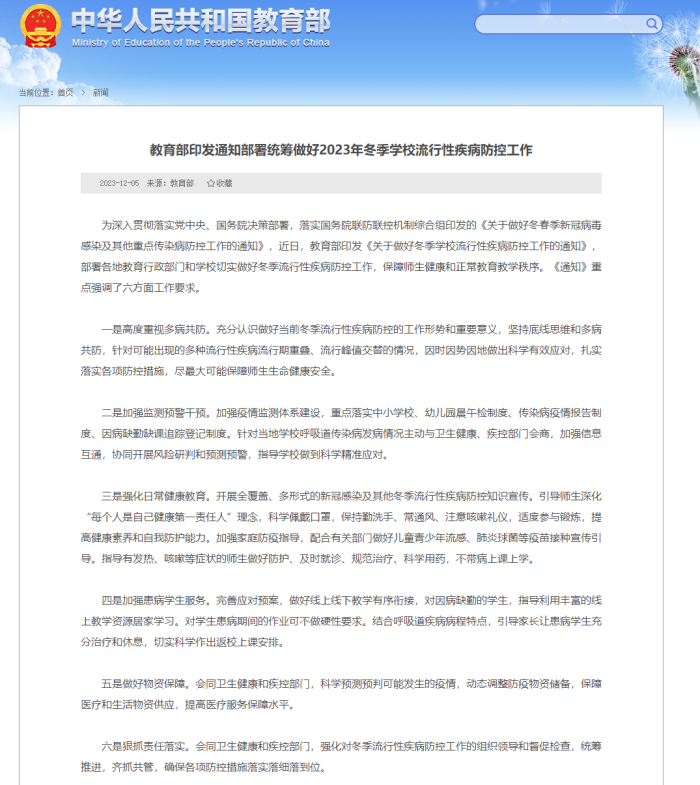Click the publish date 2023-12-05

click(x=119, y=183)
